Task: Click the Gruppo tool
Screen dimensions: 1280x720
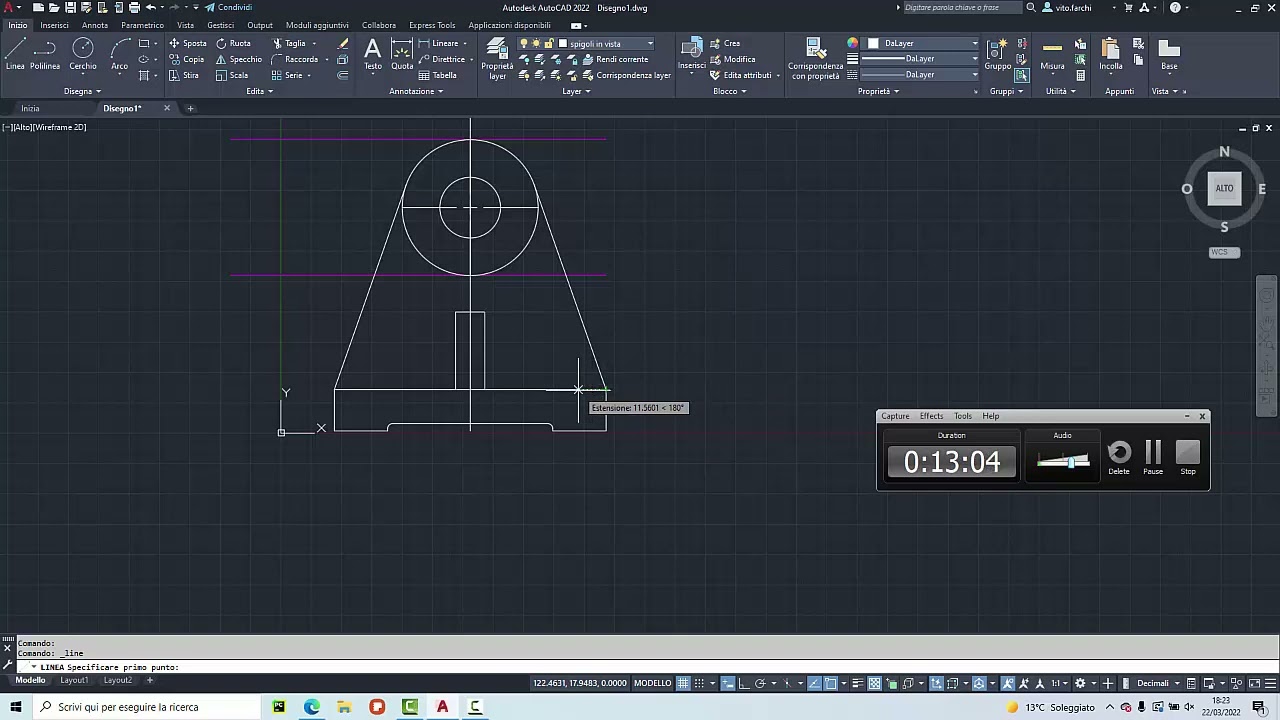Action: (x=997, y=54)
